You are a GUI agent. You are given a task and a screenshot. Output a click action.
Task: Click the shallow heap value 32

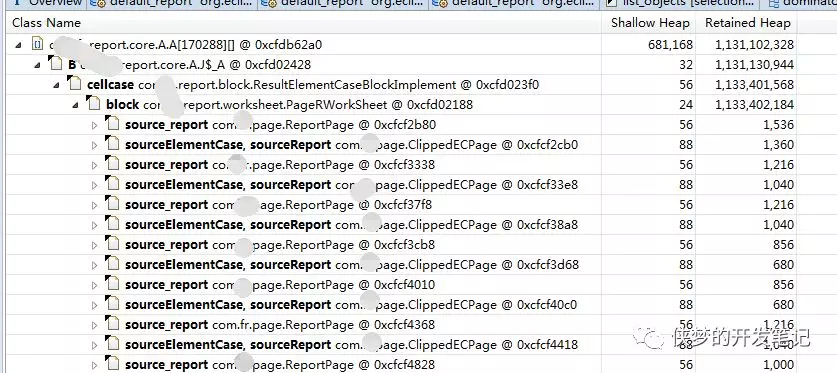[686, 65]
